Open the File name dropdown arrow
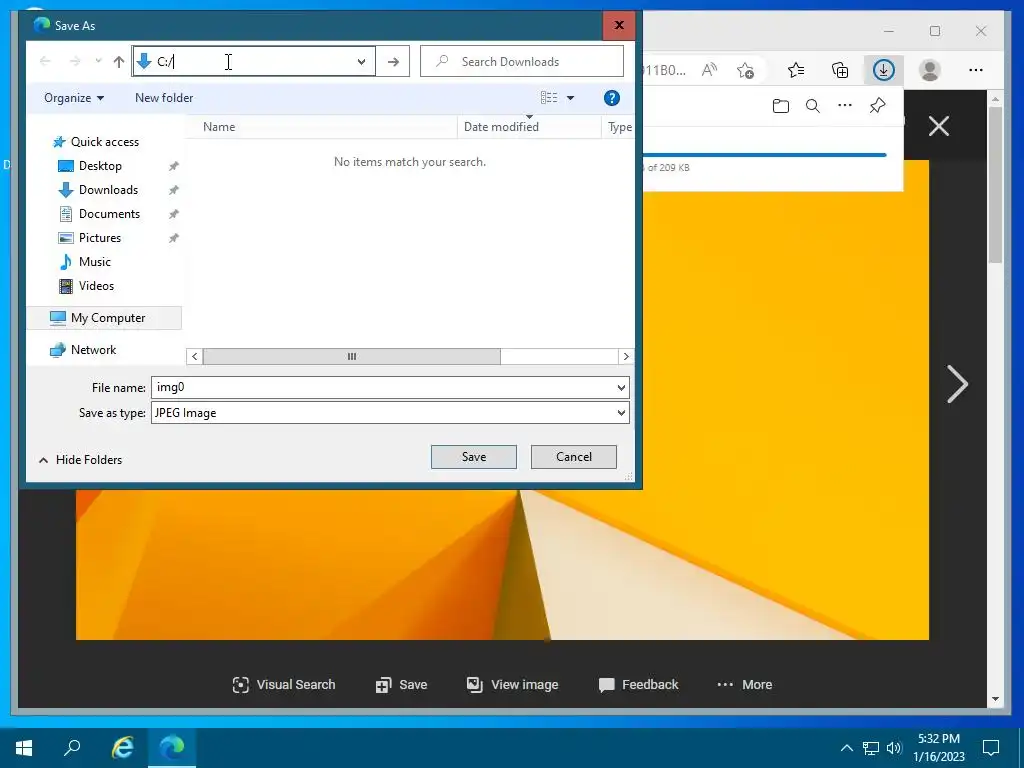 tap(621, 387)
